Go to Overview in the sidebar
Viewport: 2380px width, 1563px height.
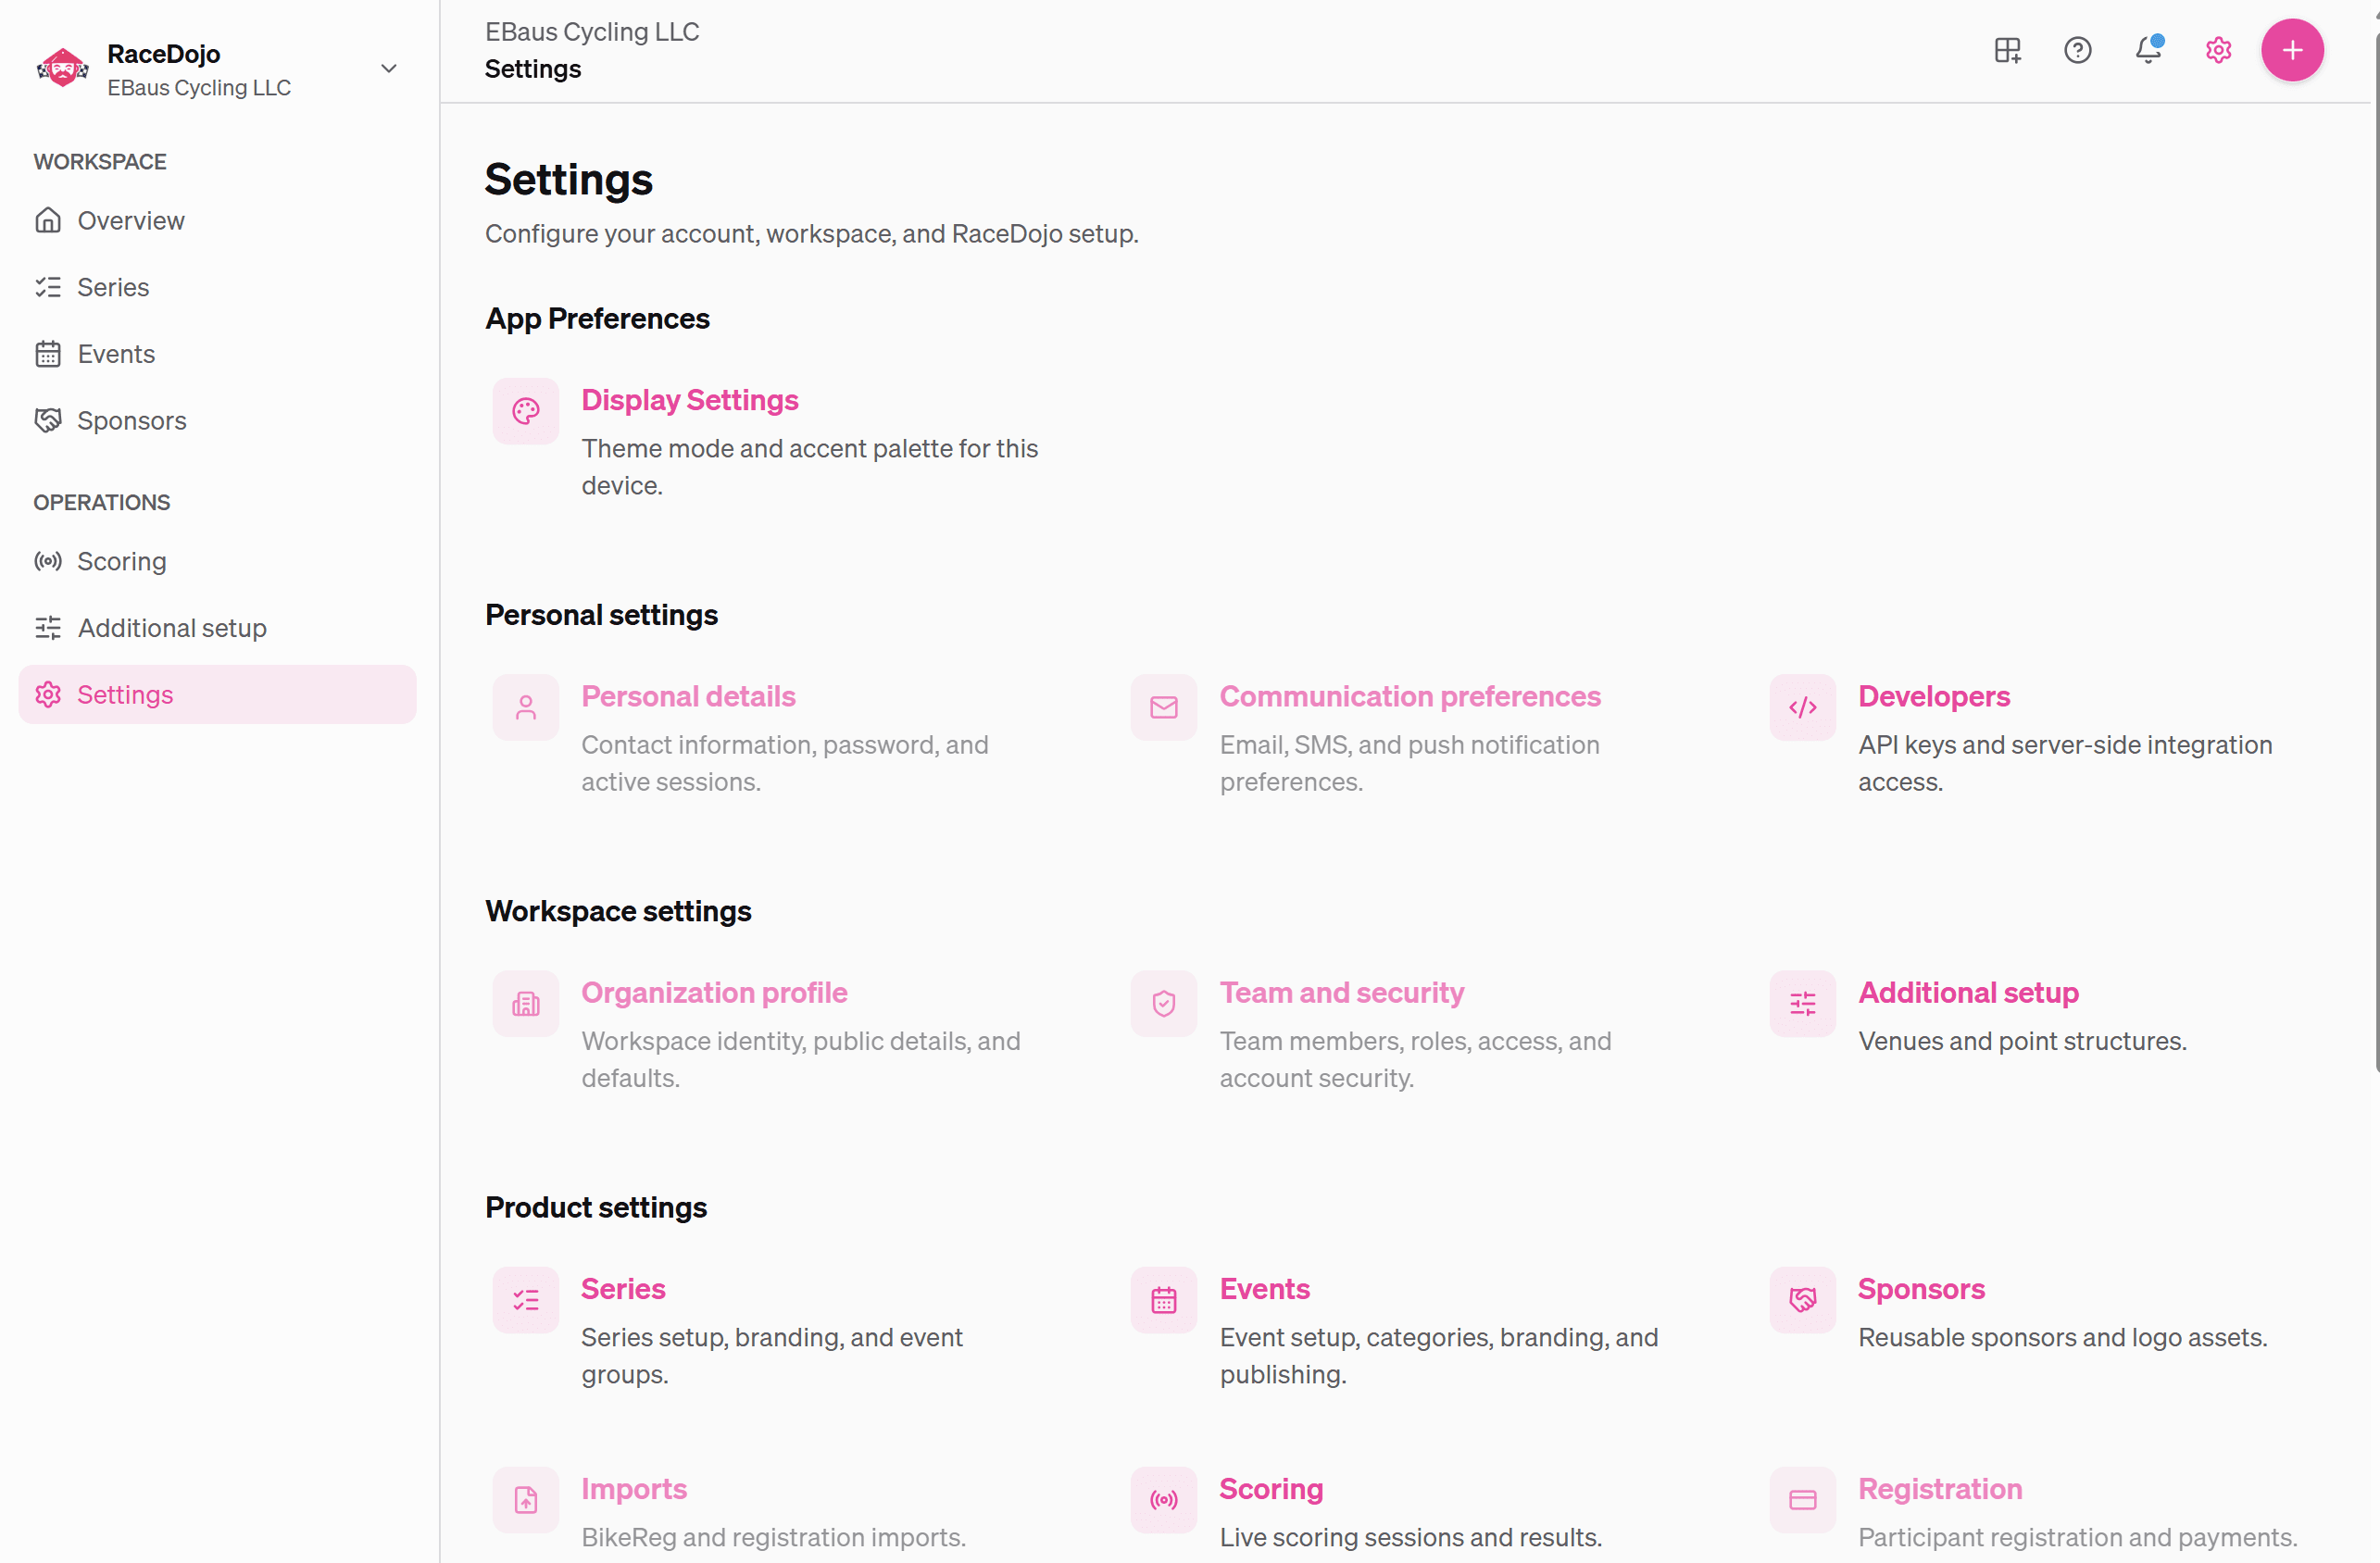tap(217, 220)
